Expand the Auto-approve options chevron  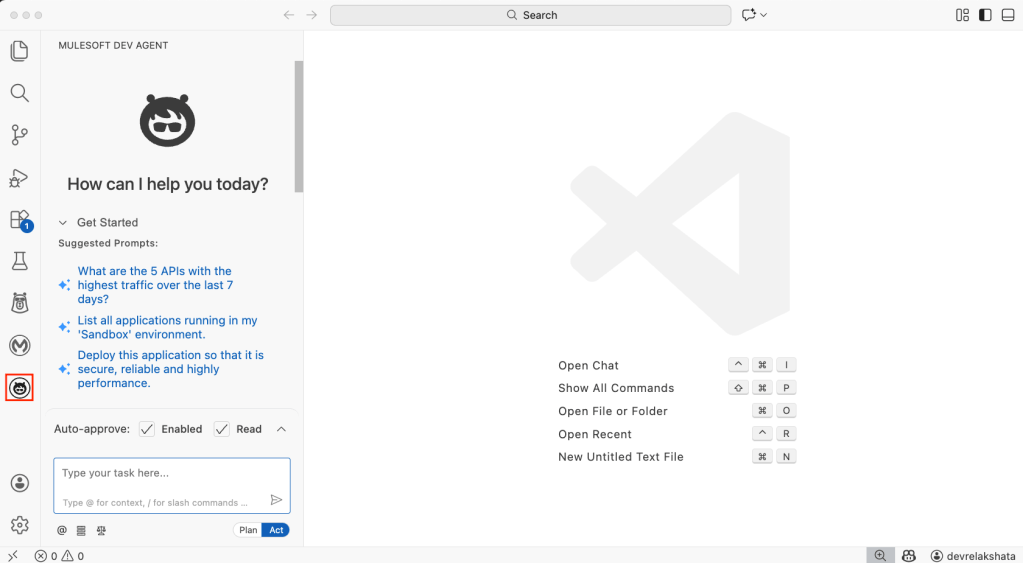[x=281, y=429]
